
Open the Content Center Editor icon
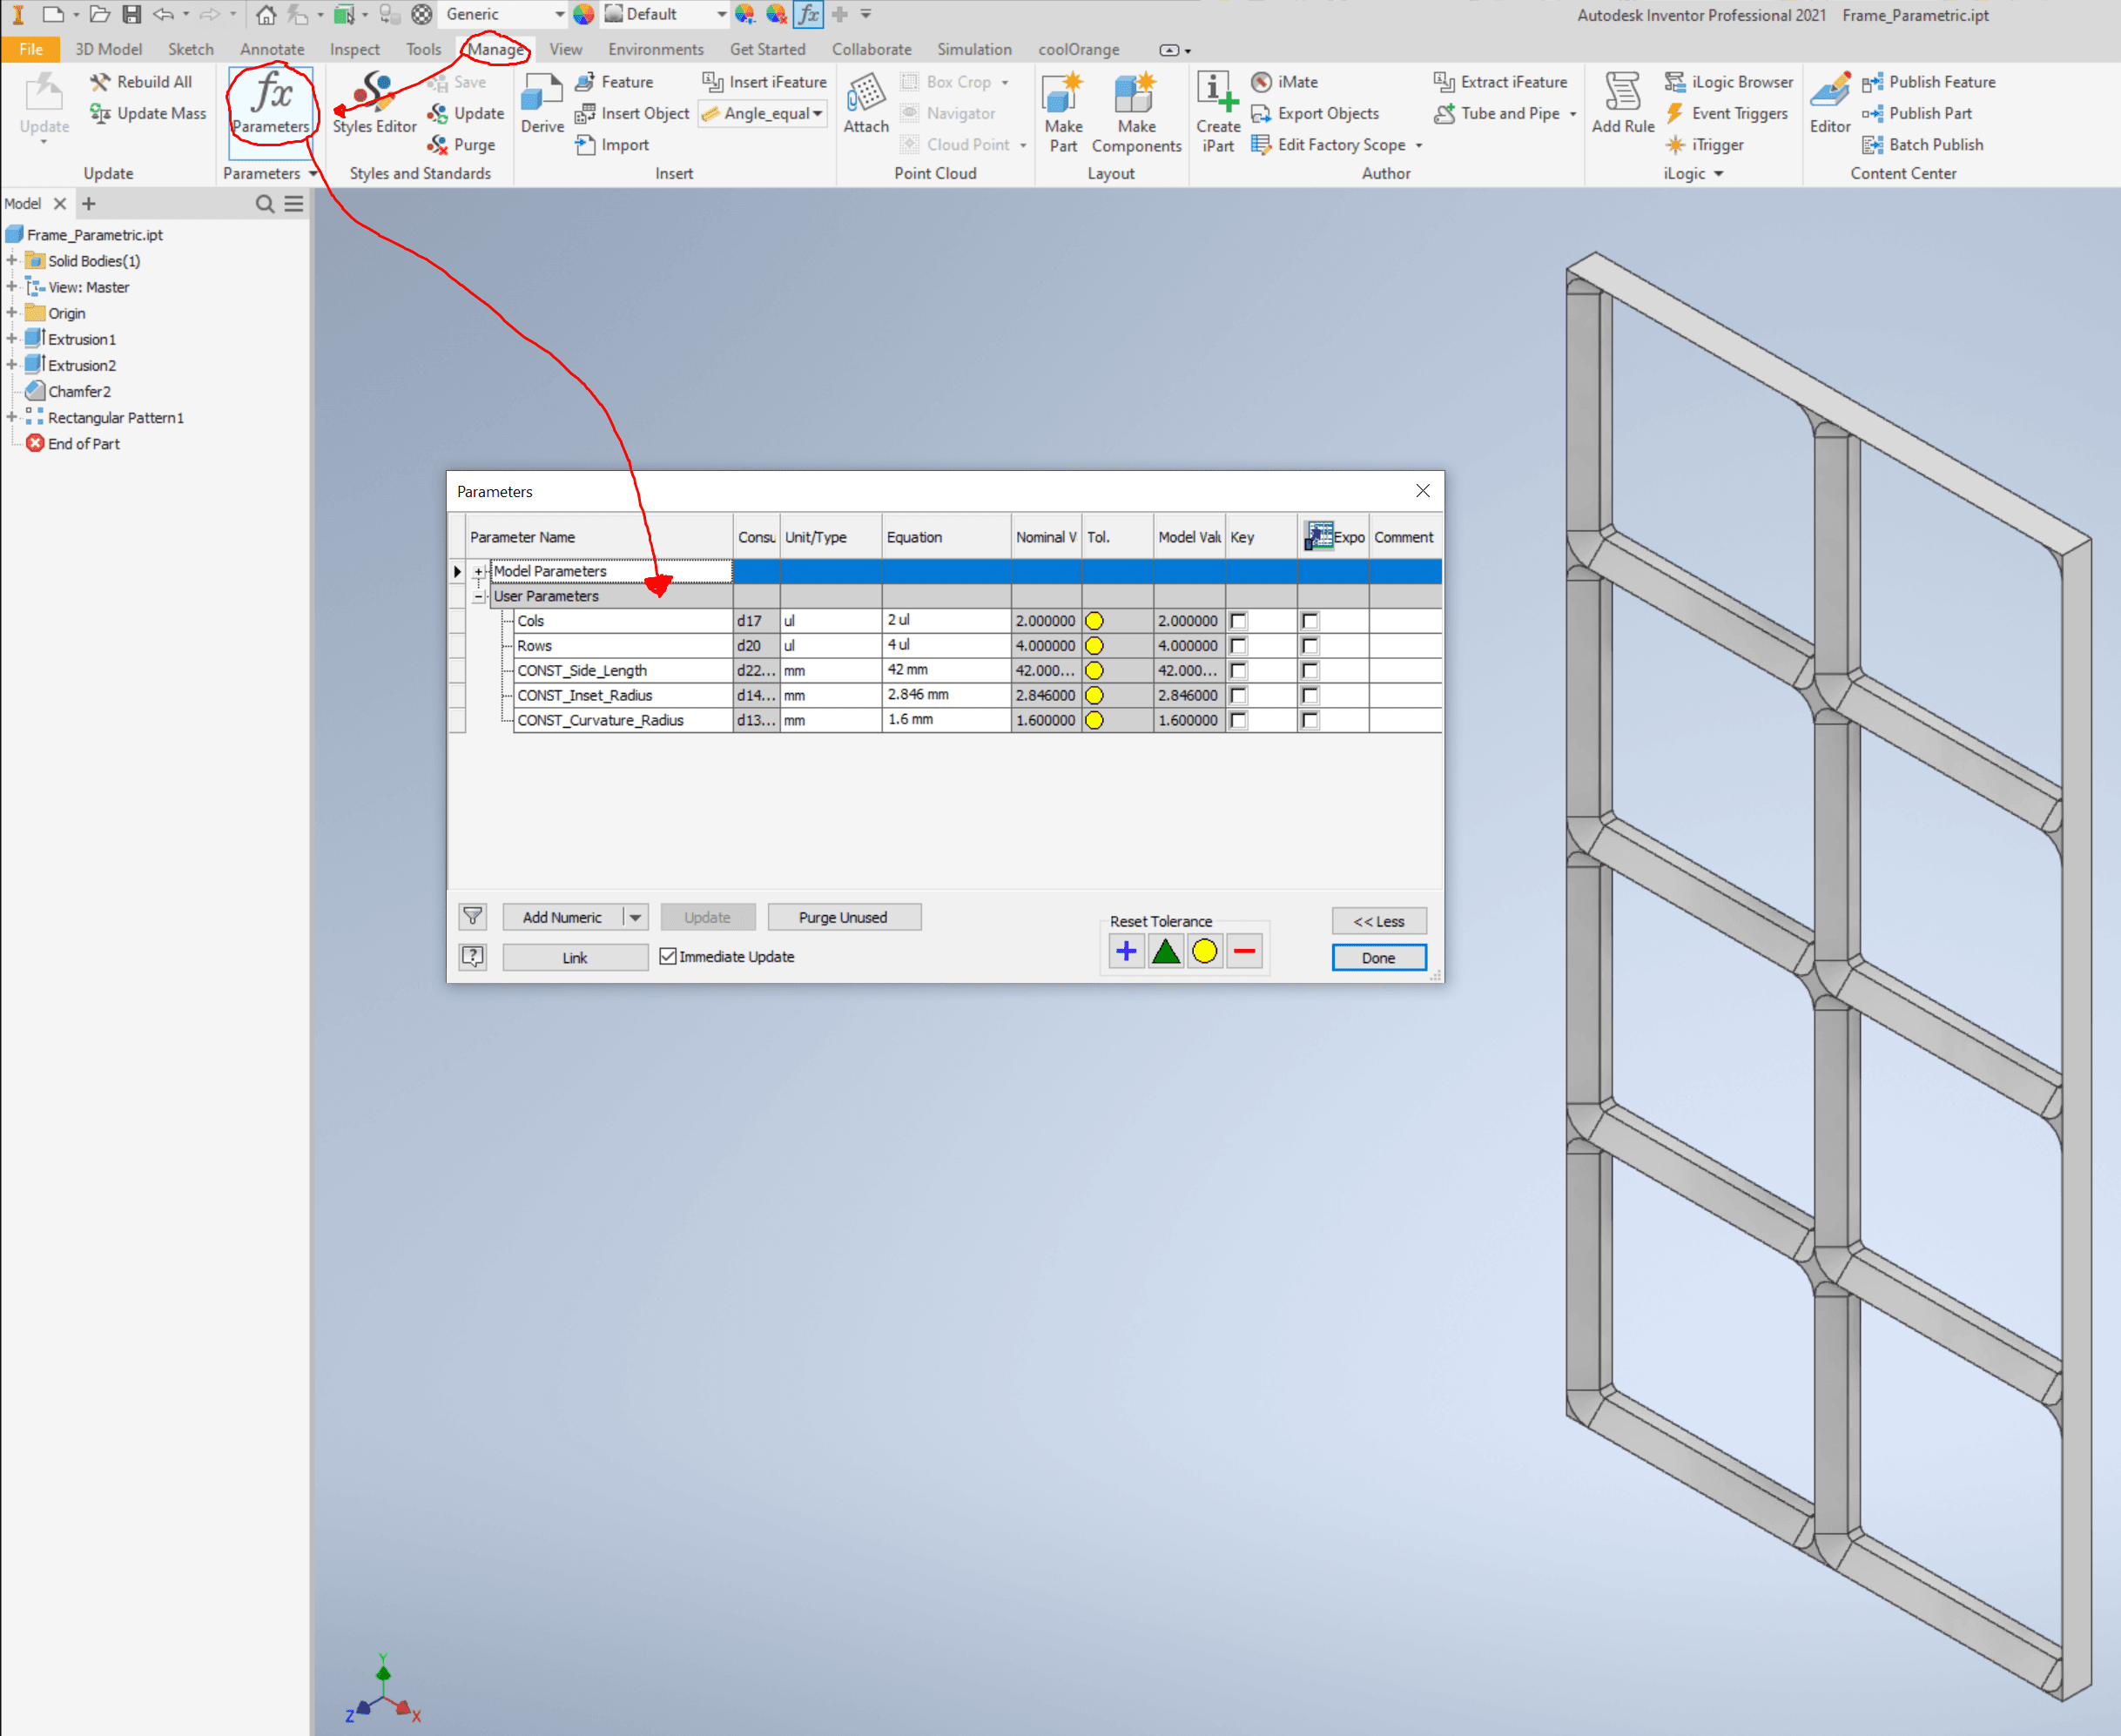point(1829,103)
